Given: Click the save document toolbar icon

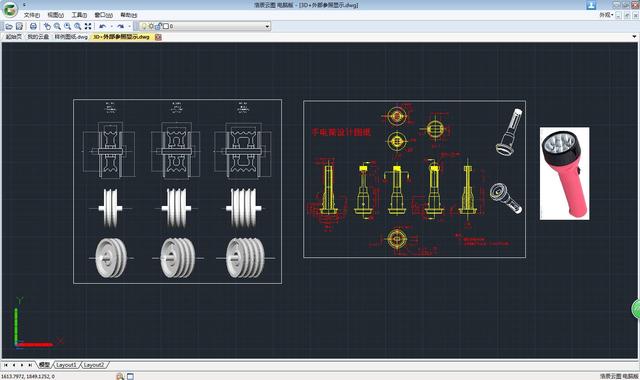Looking at the screenshot, I should pos(19,26).
